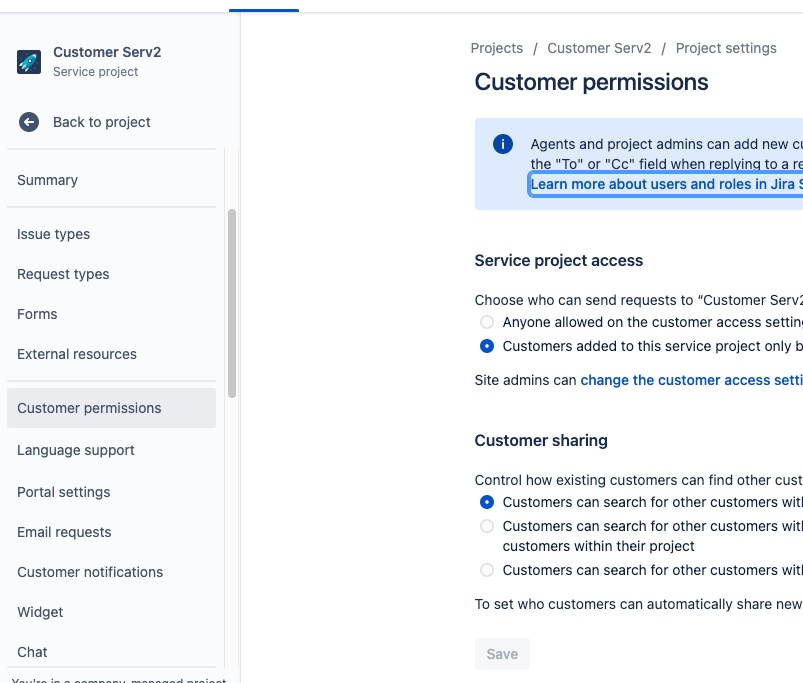Click the Back to project arrow icon
Screen dimensions: 803x683
click(x=29, y=122)
